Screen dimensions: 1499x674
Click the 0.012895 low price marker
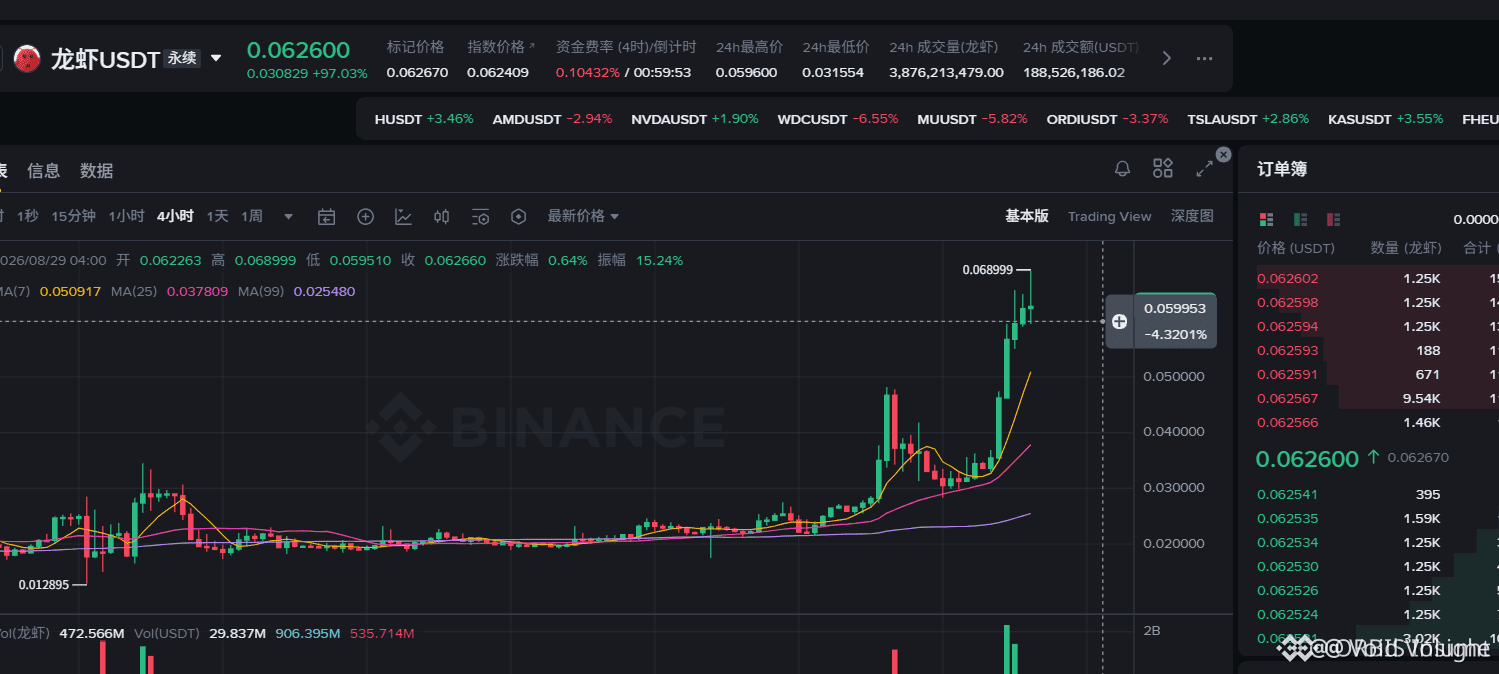tap(43, 585)
